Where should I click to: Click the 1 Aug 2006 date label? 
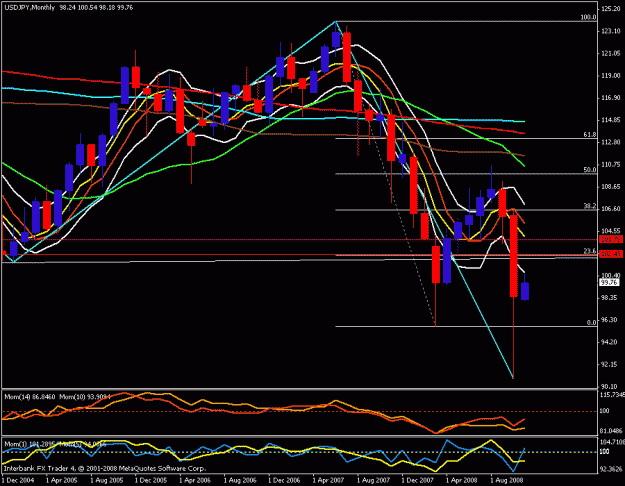[x=240, y=480]
